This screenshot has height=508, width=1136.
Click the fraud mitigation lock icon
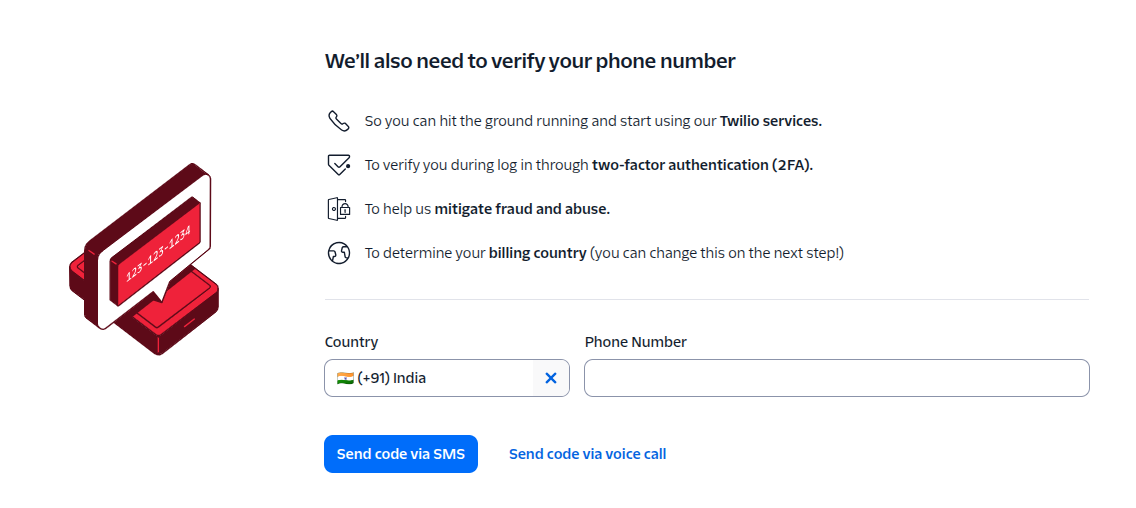pos(338,209)
